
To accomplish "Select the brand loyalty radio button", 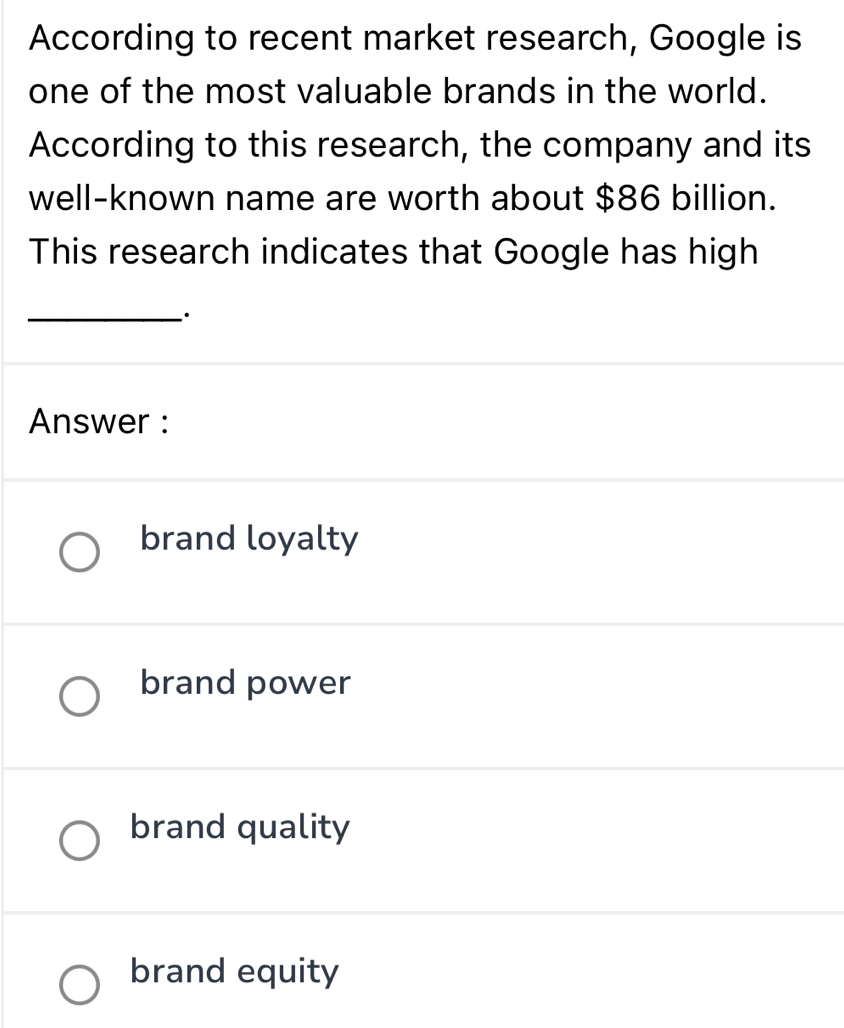I will click(x=79, y=554).
